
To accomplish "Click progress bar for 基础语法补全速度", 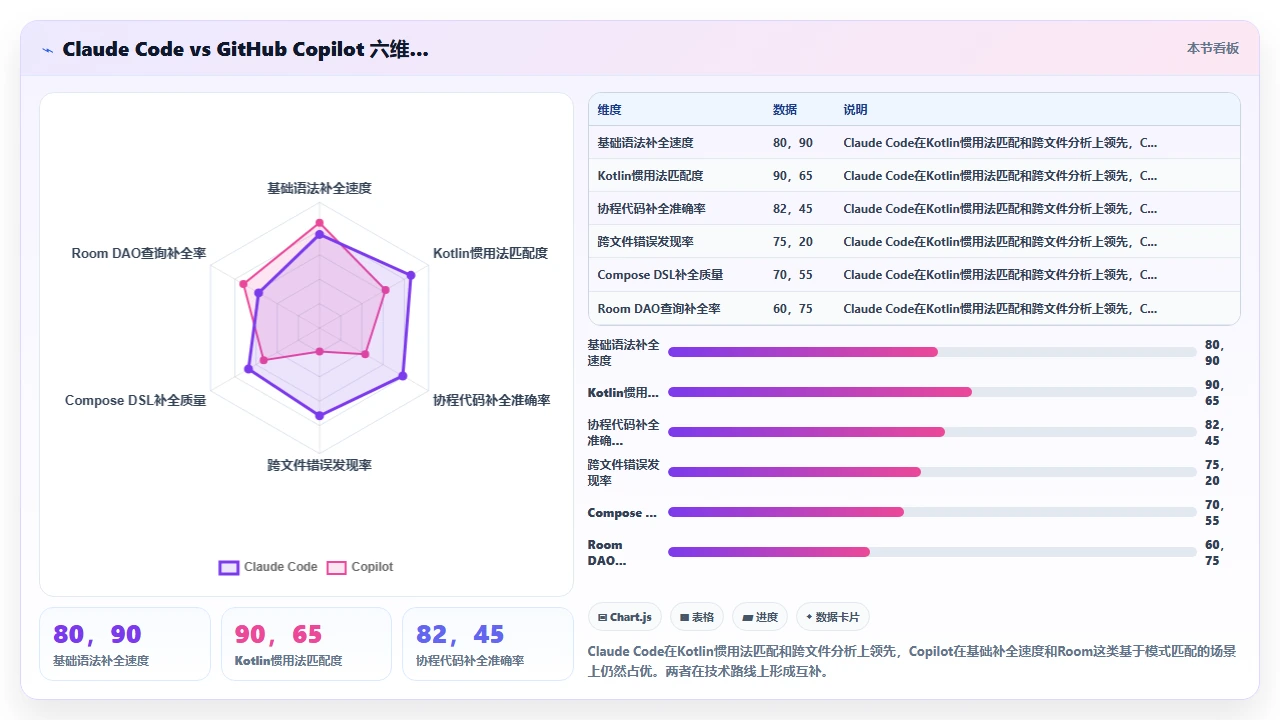I will [932, 352].
